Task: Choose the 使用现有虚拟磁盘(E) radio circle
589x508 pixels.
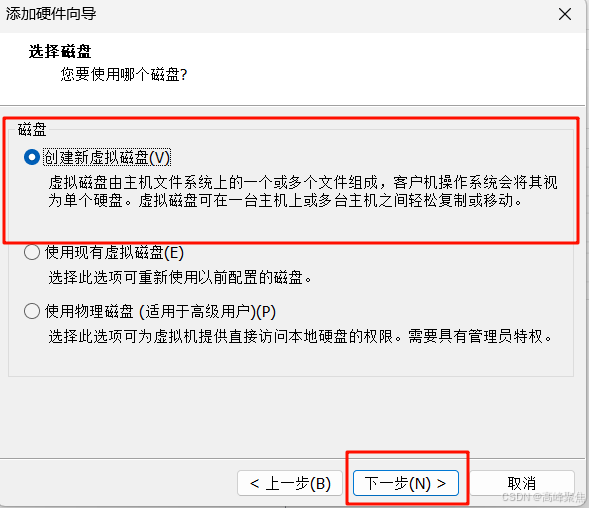Action: [x=32, y=252]
